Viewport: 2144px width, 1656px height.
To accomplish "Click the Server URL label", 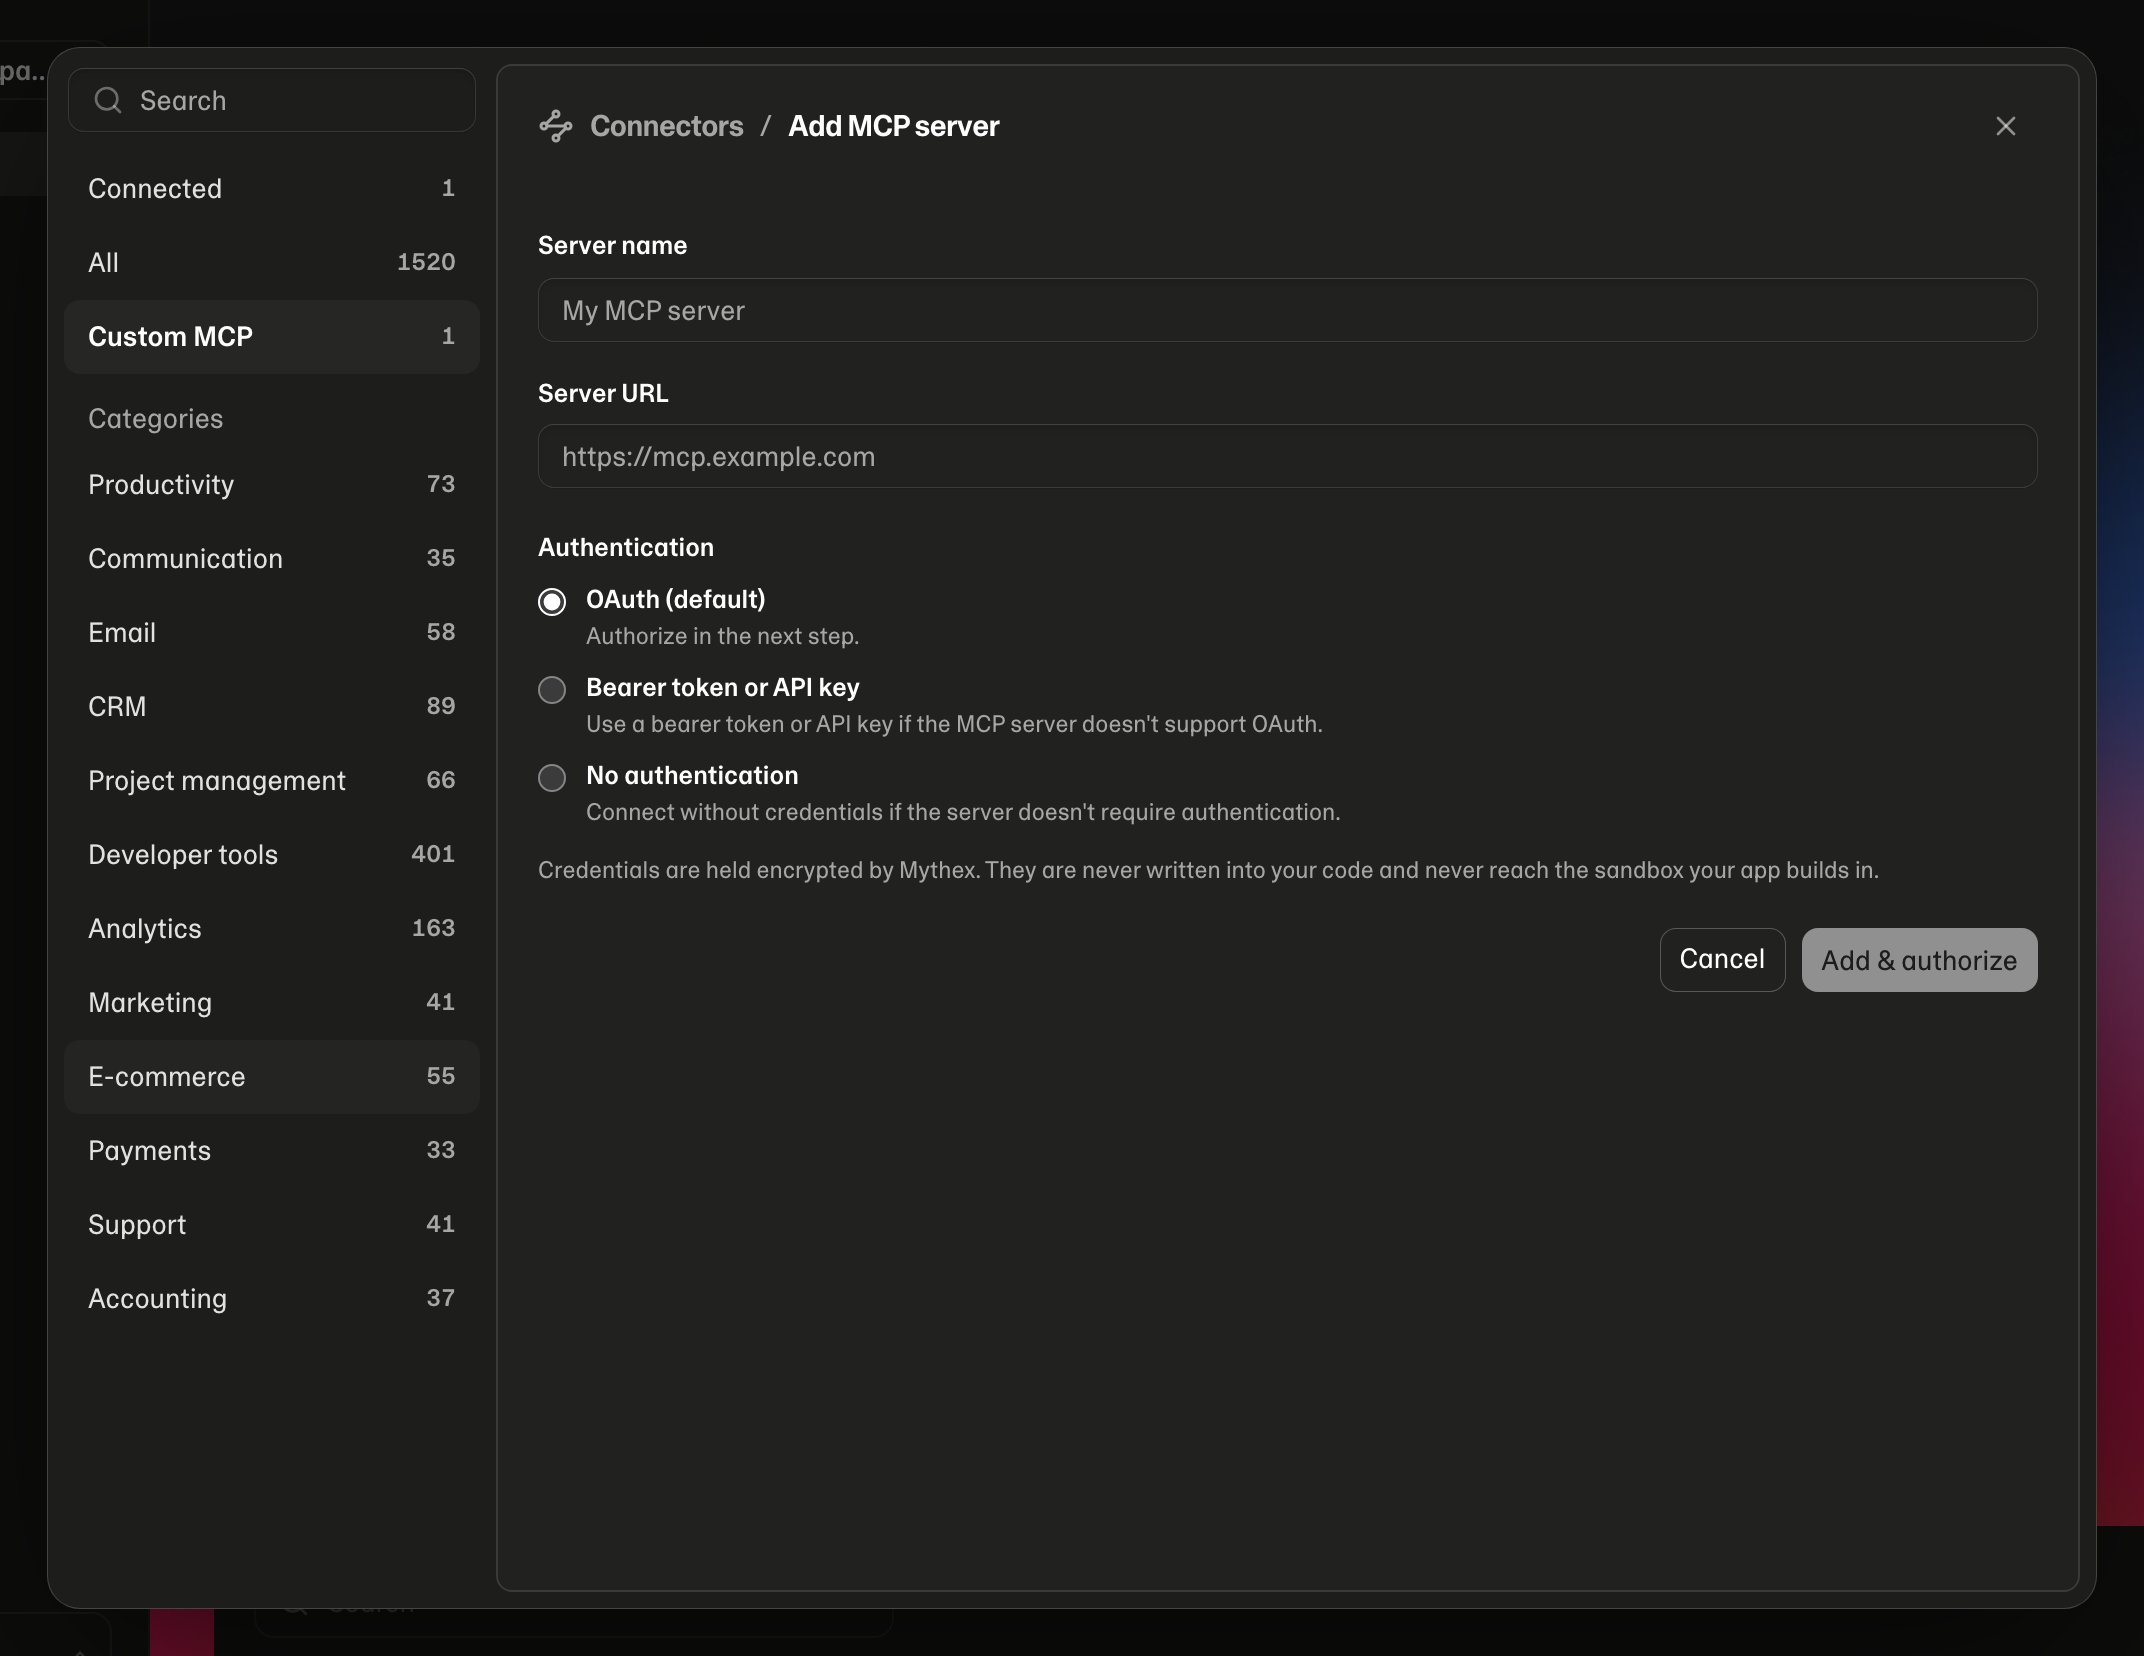I will 603,393.
